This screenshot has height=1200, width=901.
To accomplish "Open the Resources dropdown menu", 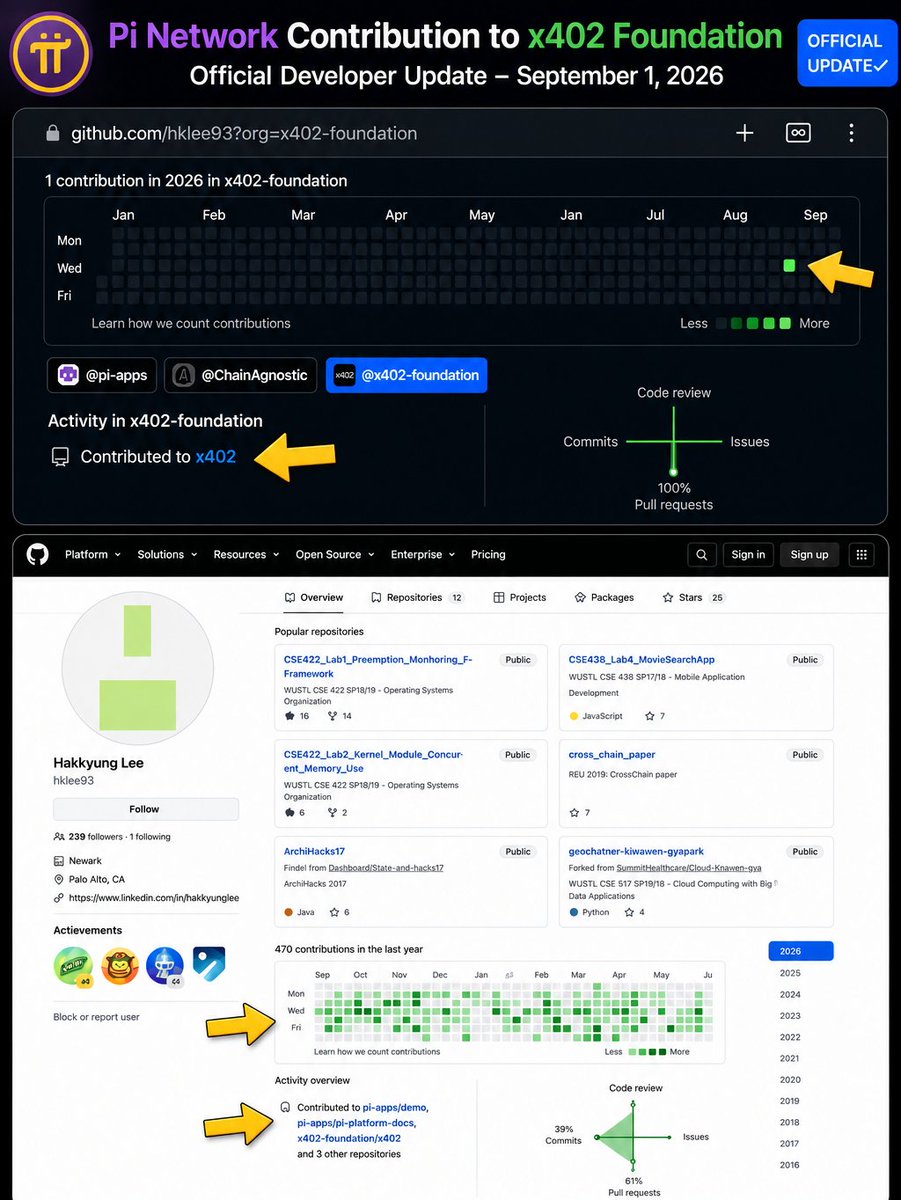I will 246,555.
